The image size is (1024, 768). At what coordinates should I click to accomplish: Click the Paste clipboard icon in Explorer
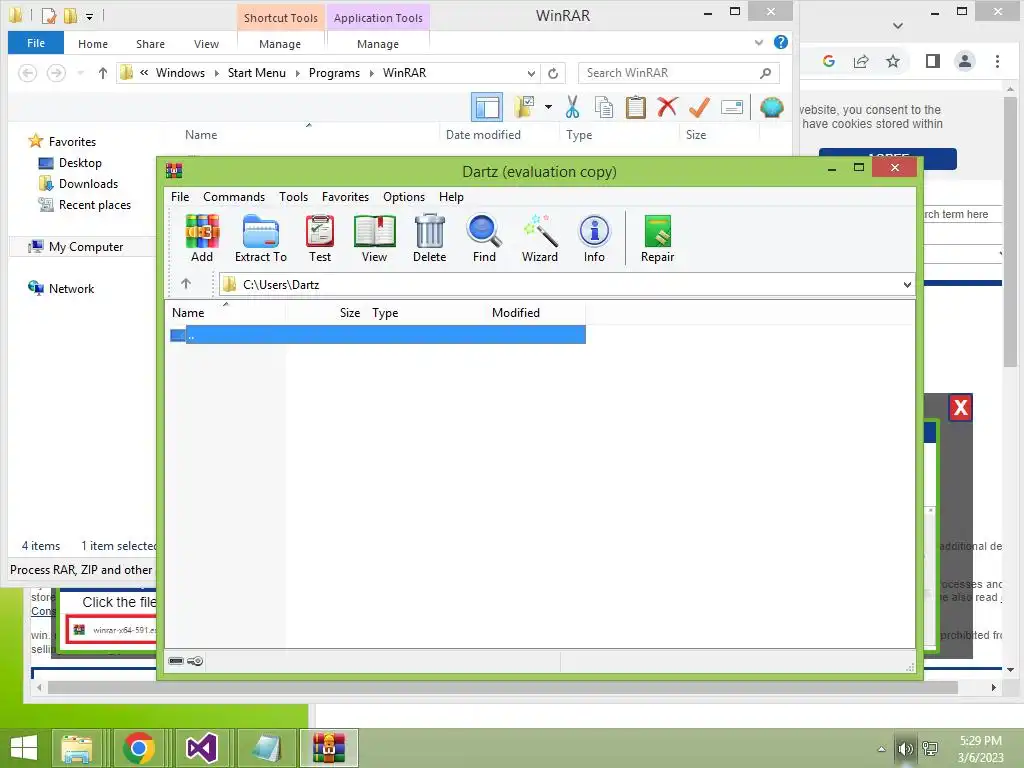[635, 107]
